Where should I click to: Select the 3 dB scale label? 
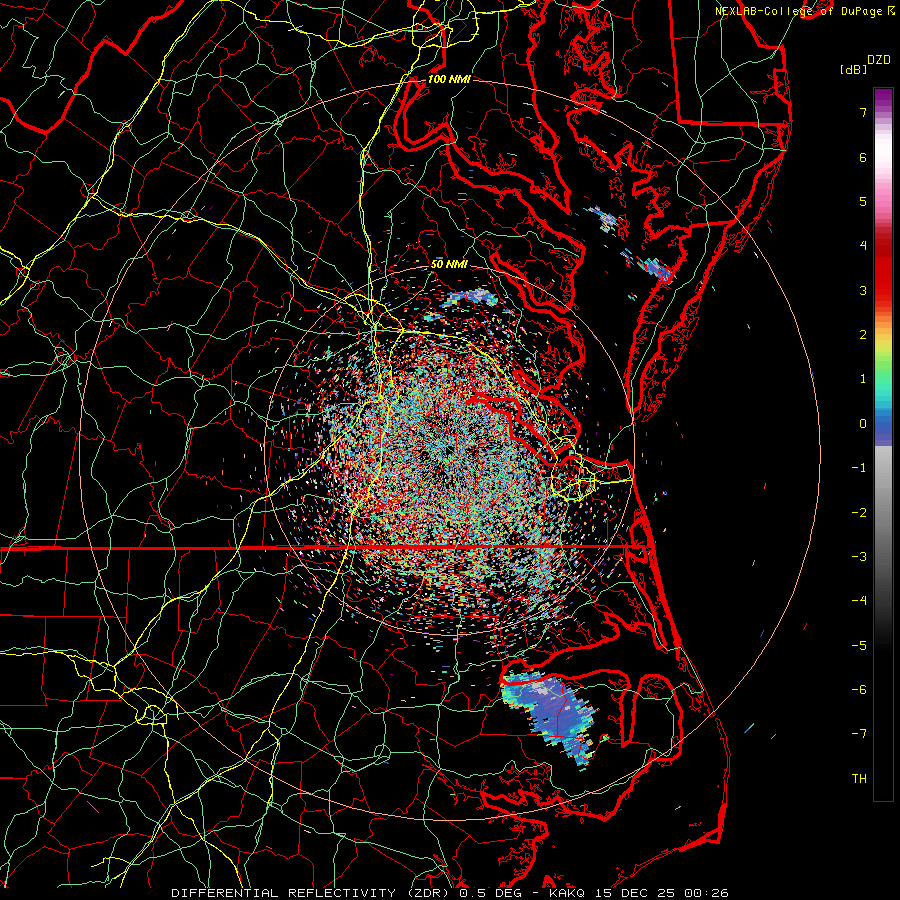pos(863,290)
